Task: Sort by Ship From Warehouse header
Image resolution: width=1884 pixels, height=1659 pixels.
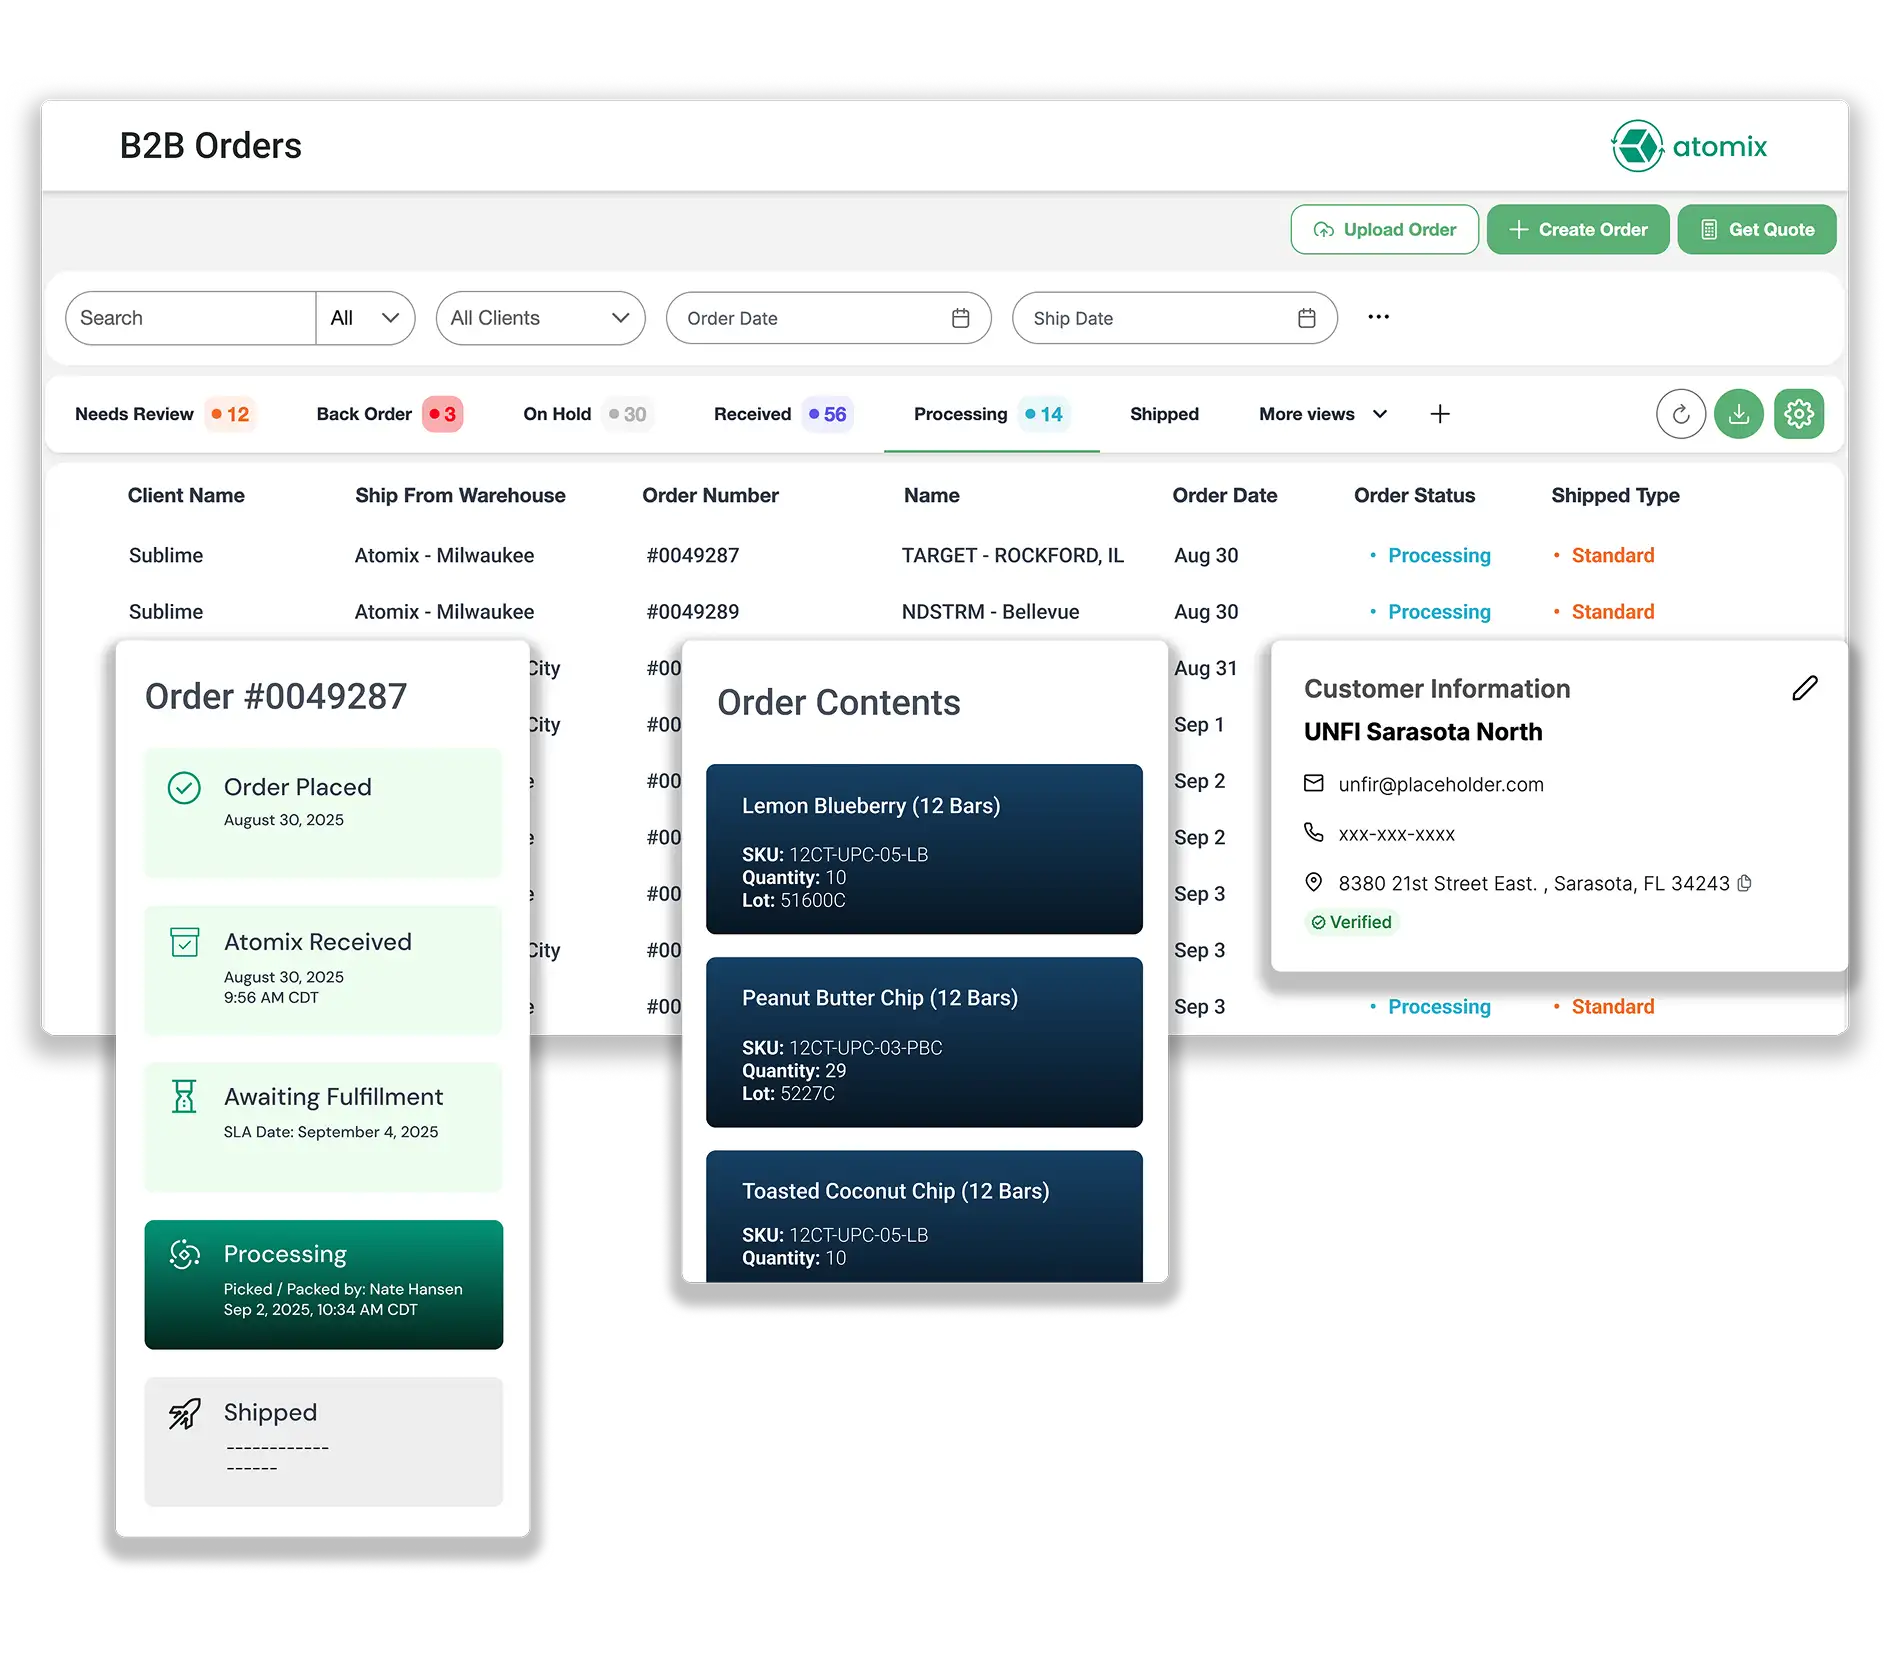Action: coord(460,495)
